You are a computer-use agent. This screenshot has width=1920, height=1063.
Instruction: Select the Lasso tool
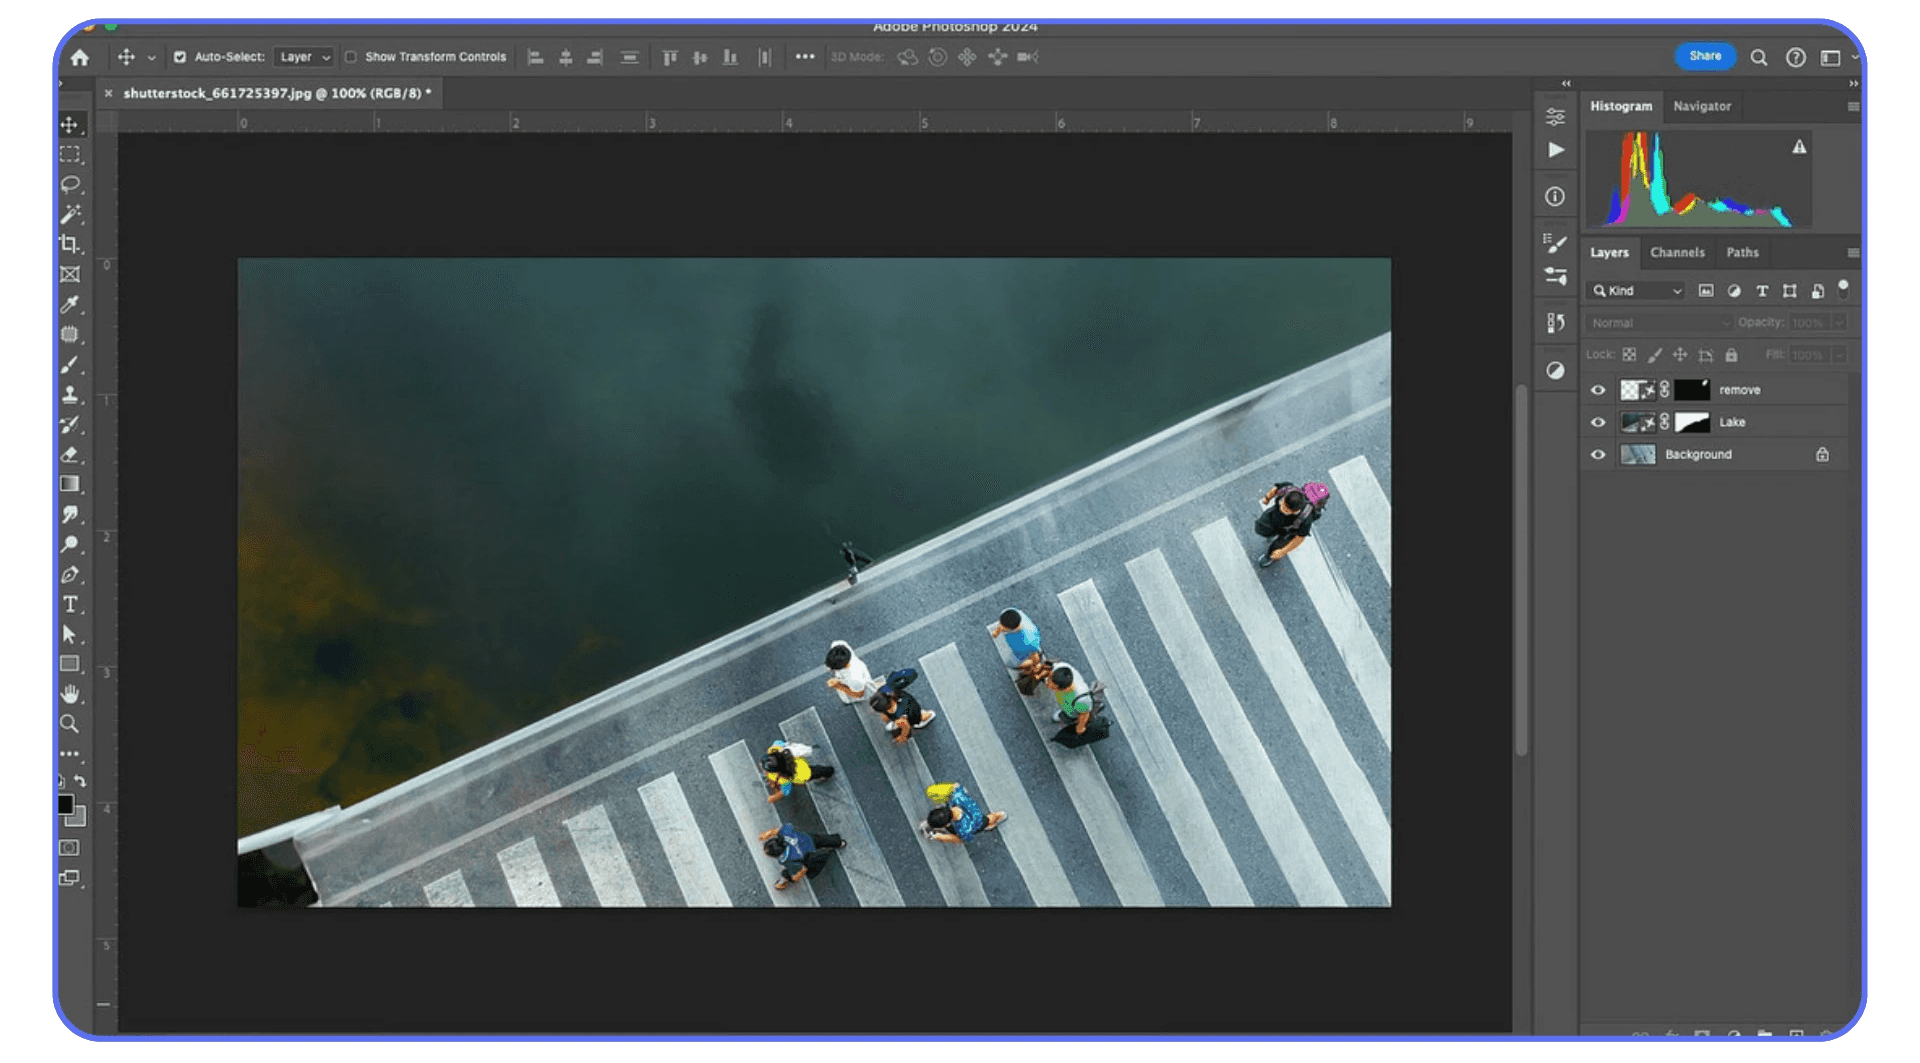pyautogui.click(x=70, y=184)
